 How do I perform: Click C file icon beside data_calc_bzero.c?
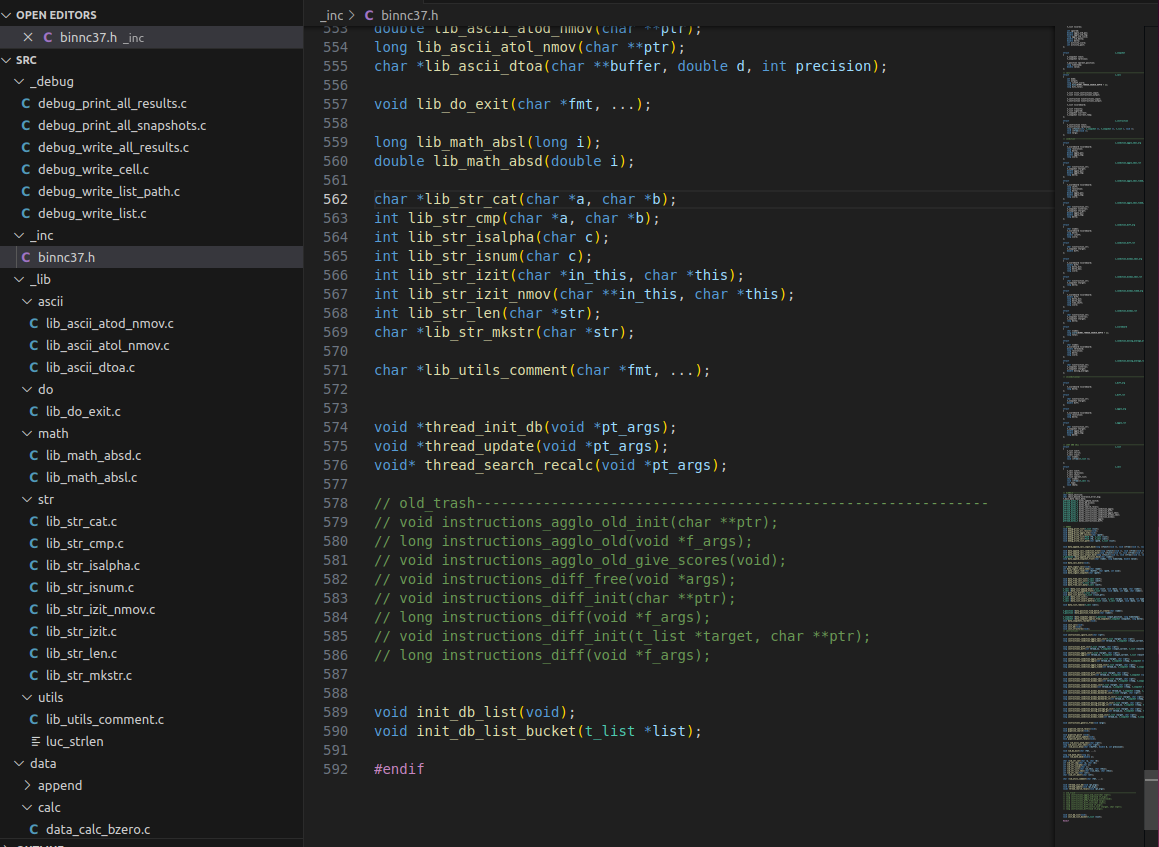(34, 829)
